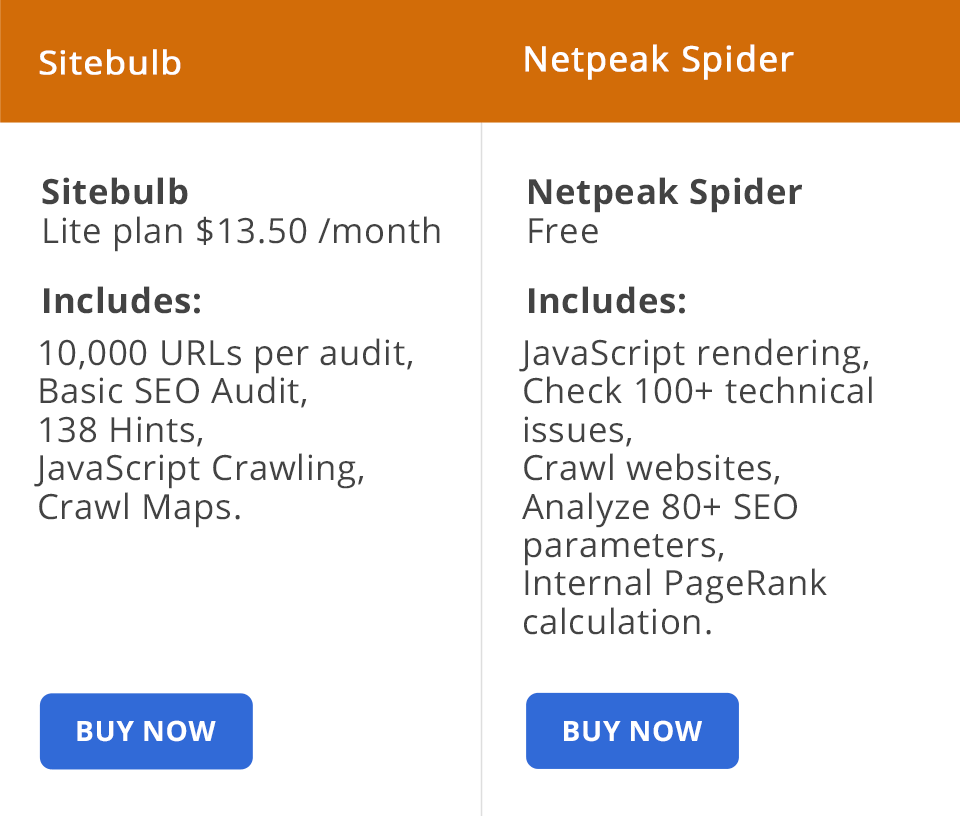
Task: Click the Sitebulb BUY NOW button
Action: click(x=146, y=731)
